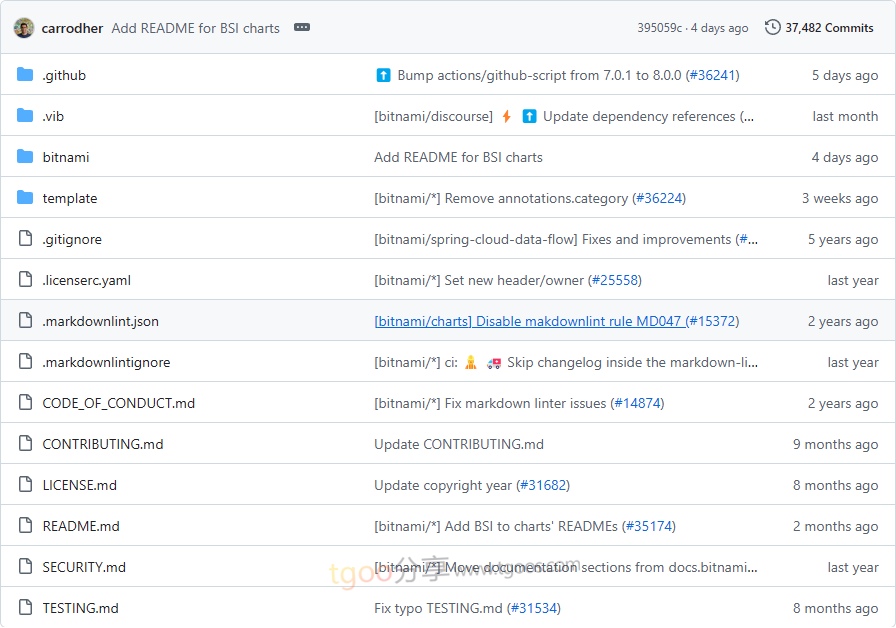Click the .github folder icon
This screenshot has height=628, width=896.
25,75
